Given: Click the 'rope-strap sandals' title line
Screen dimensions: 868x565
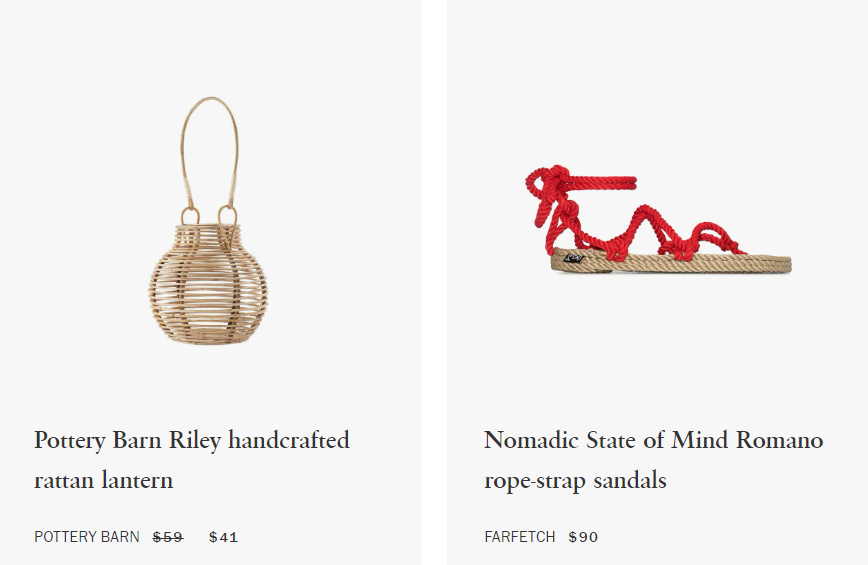Looking at the screenshot, I should 575,480.
